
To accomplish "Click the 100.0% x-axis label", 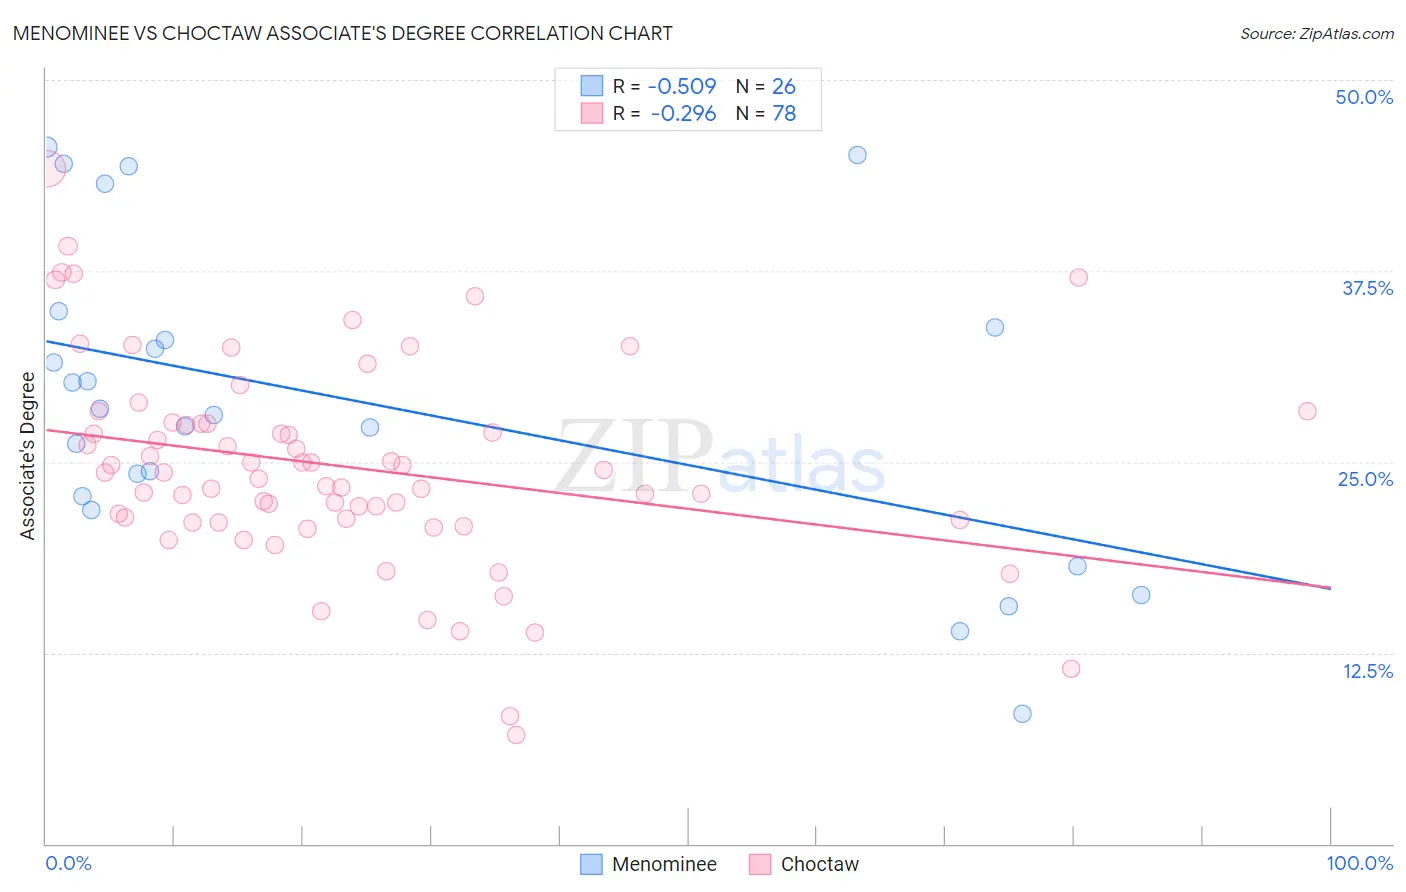I will click(x=1360, y=863).
